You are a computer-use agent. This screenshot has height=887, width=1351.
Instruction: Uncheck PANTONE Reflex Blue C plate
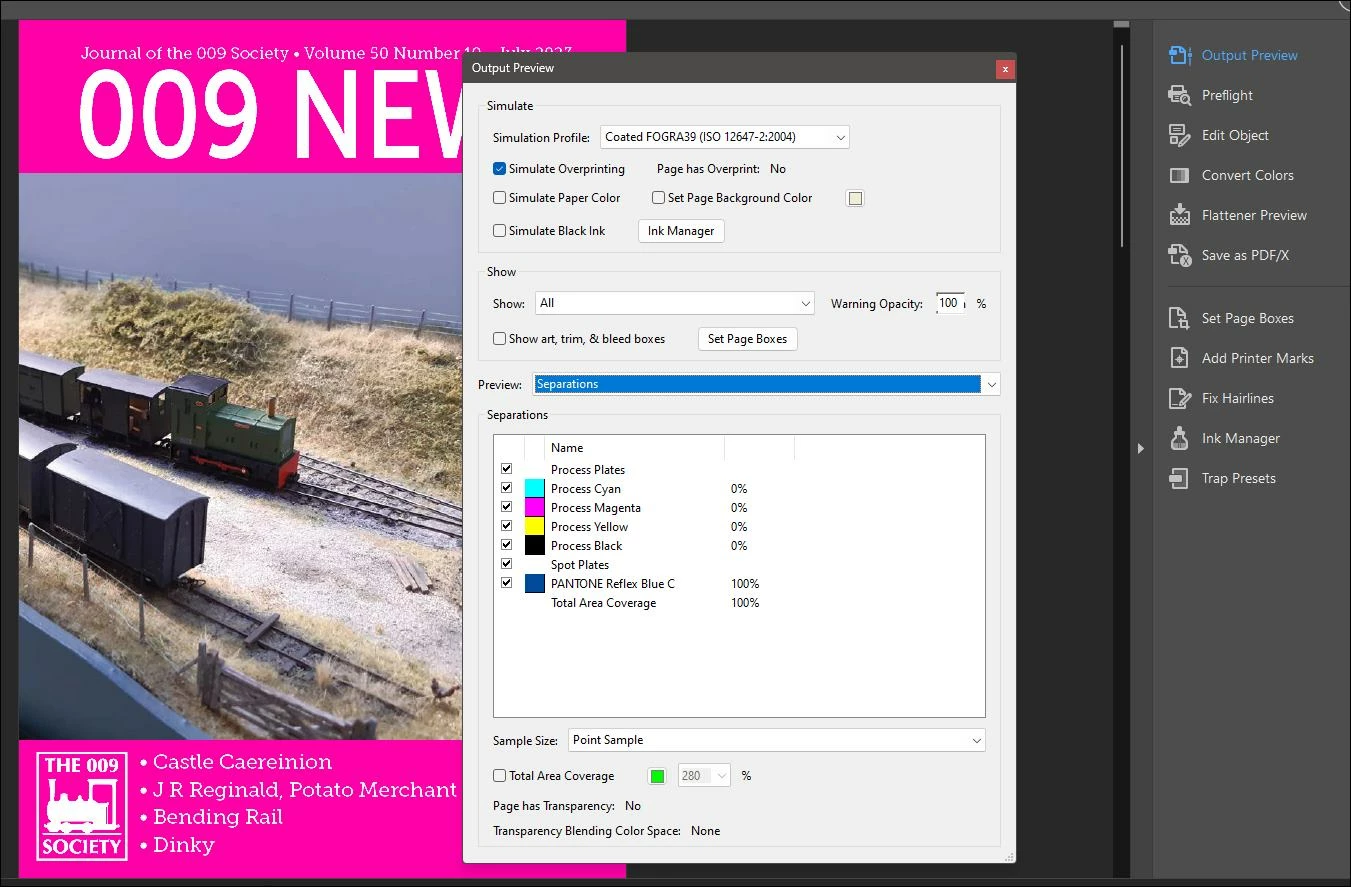point(506,583)
